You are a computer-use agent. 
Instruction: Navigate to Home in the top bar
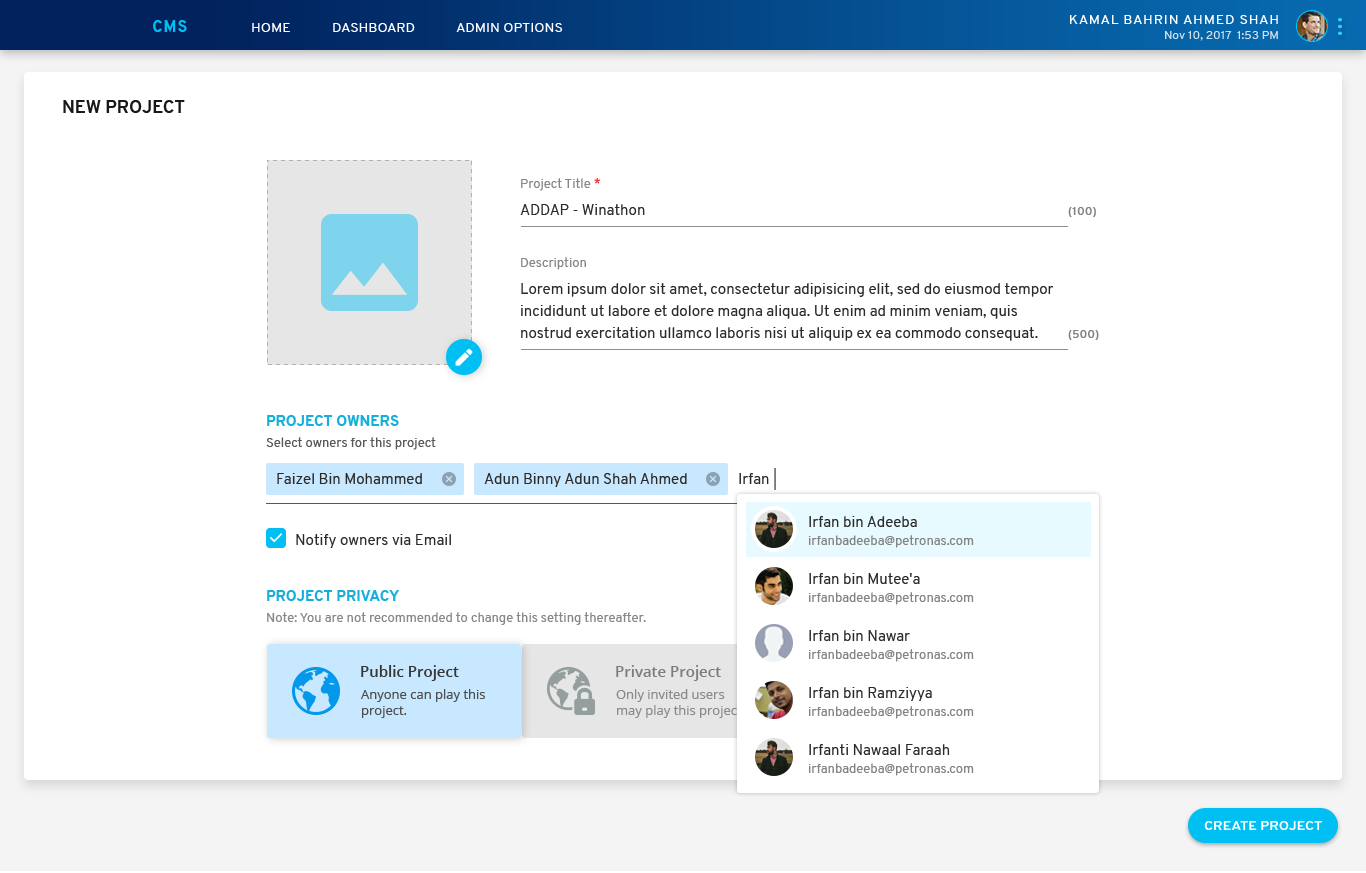270,28
